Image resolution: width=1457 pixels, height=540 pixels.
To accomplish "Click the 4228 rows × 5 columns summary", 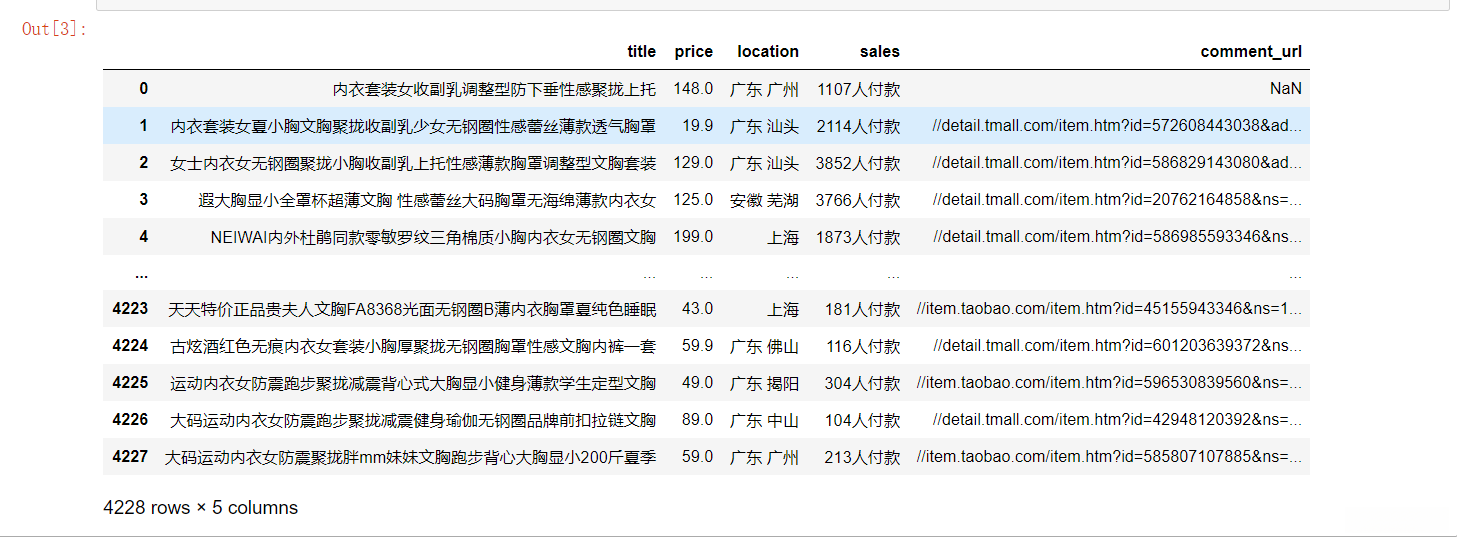I will 200,508.
